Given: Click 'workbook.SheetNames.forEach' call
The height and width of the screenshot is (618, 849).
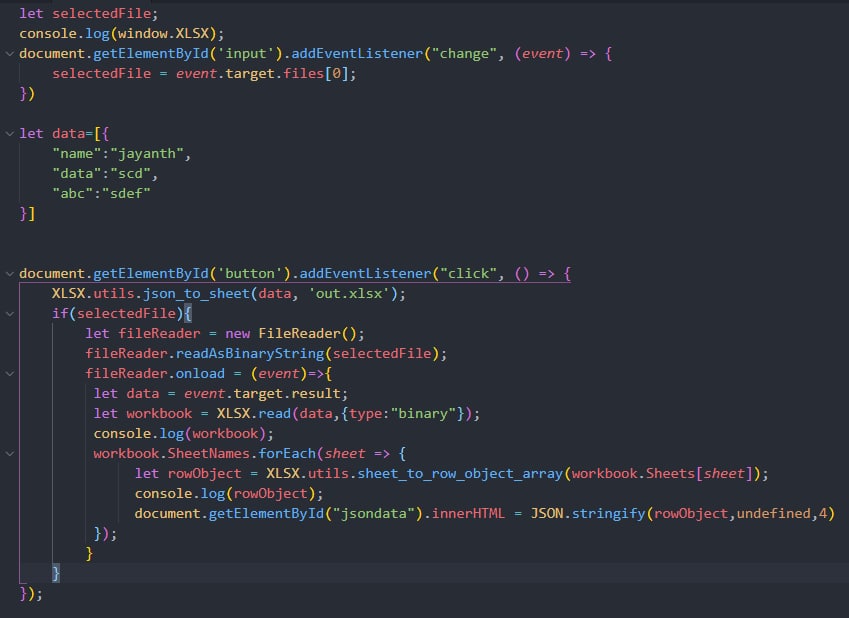Looking at the screenshot, I should (204, 454).
